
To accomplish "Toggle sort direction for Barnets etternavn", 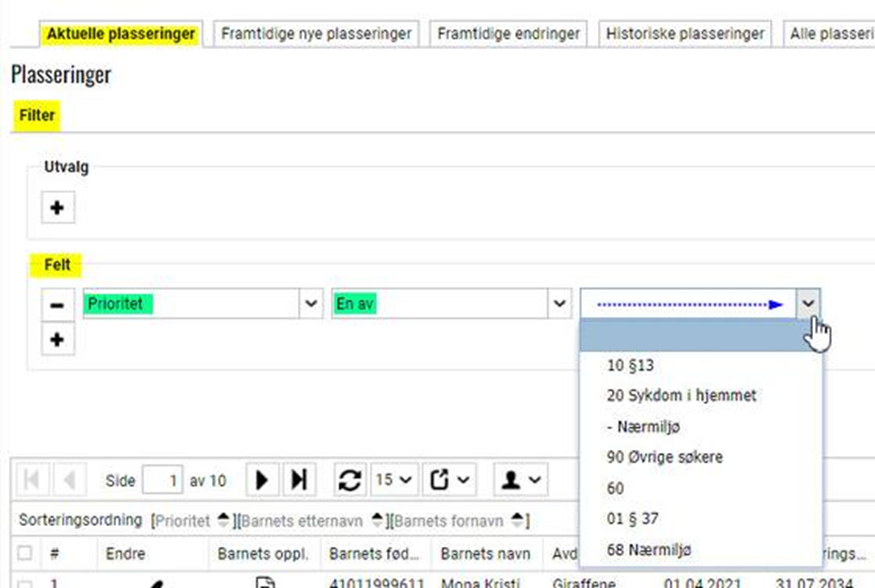I will (378, 521).
